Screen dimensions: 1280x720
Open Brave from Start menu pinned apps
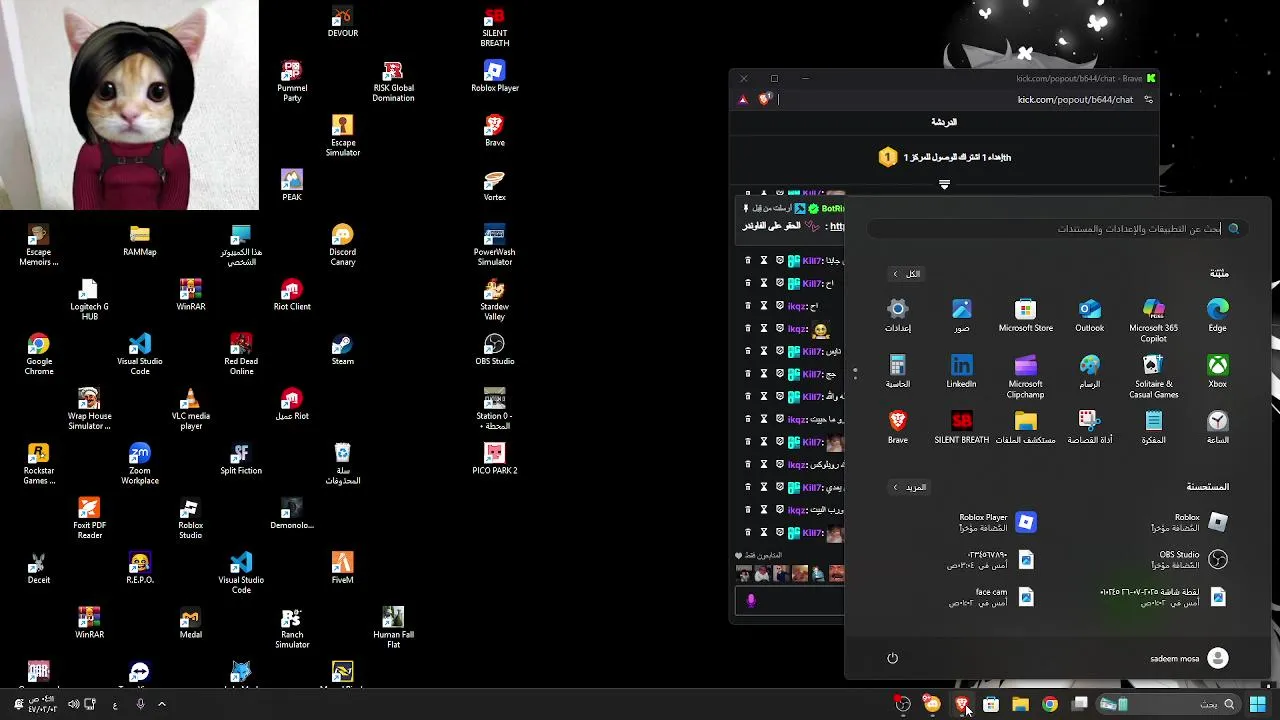pos(897,428)
